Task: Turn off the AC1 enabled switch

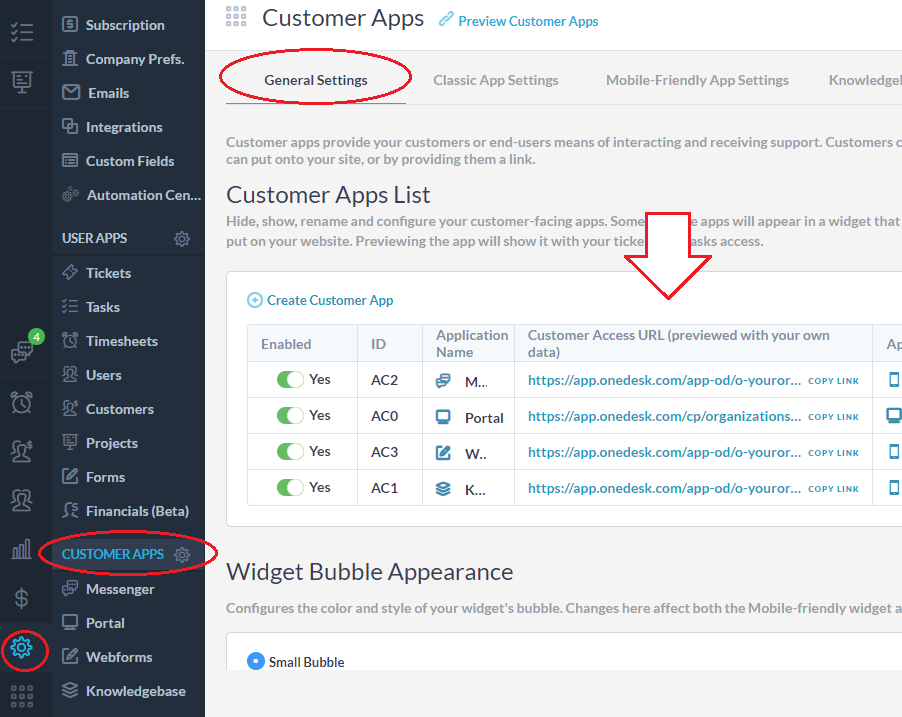Action: pyautogui.click(x=290, y=488)
